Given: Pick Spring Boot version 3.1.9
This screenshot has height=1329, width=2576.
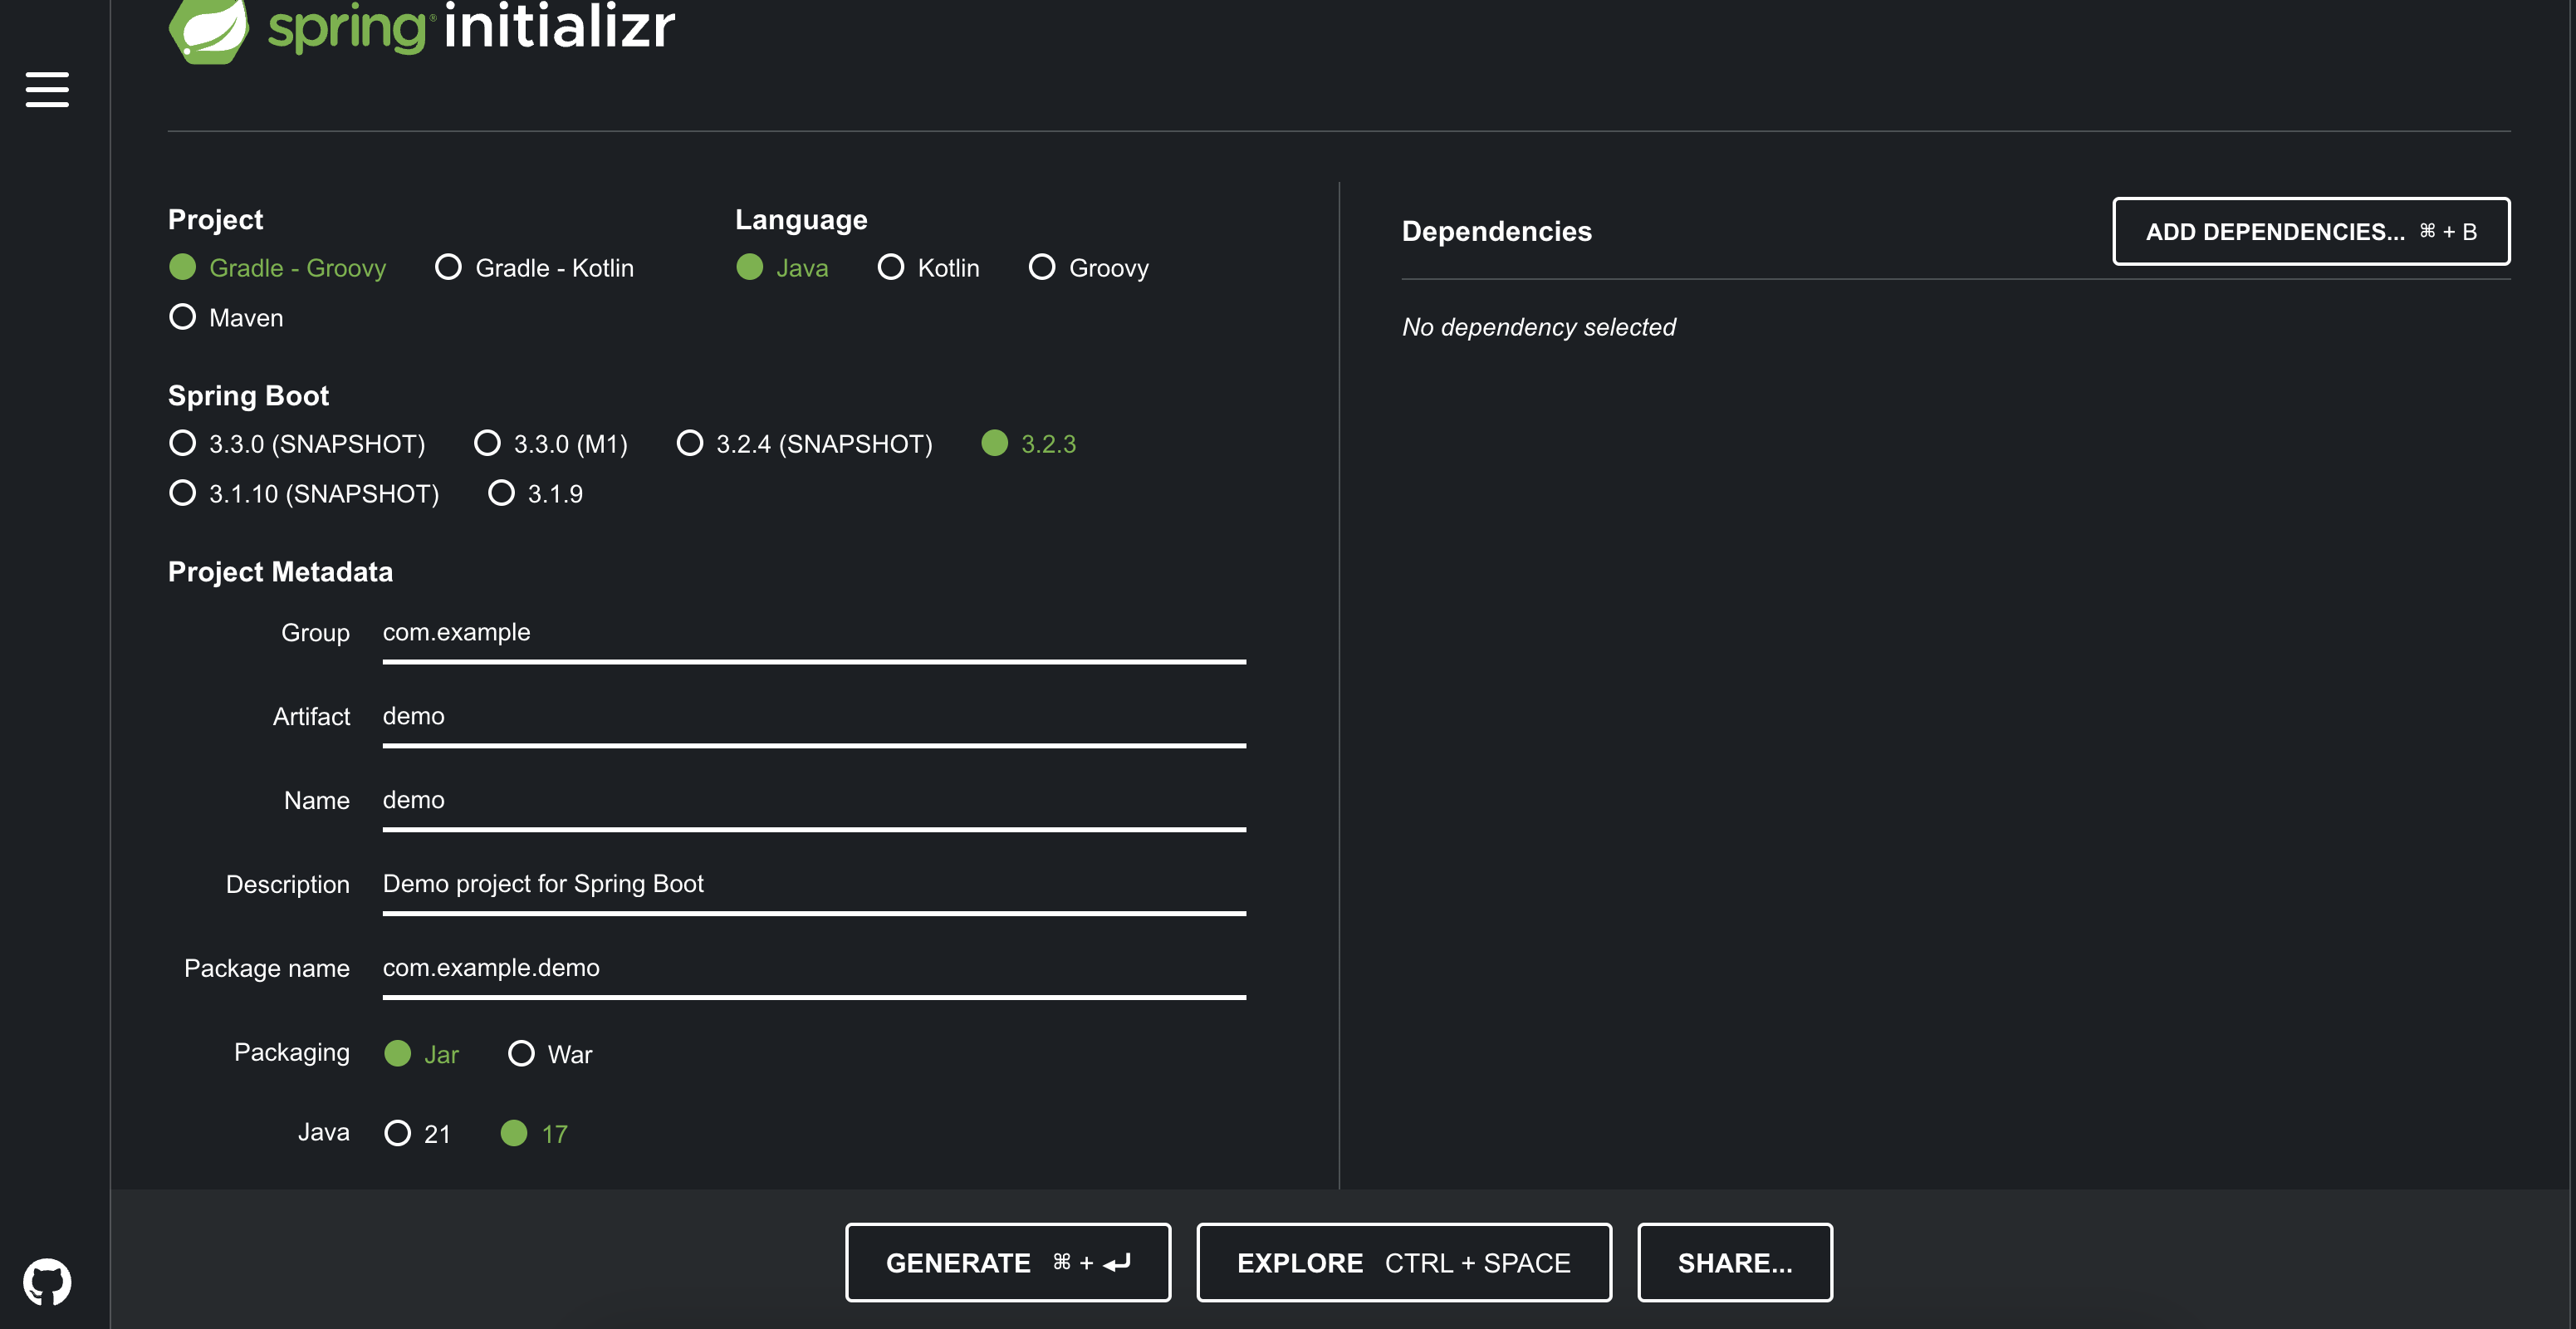Looking at the screenshot, I should point(535,494).
